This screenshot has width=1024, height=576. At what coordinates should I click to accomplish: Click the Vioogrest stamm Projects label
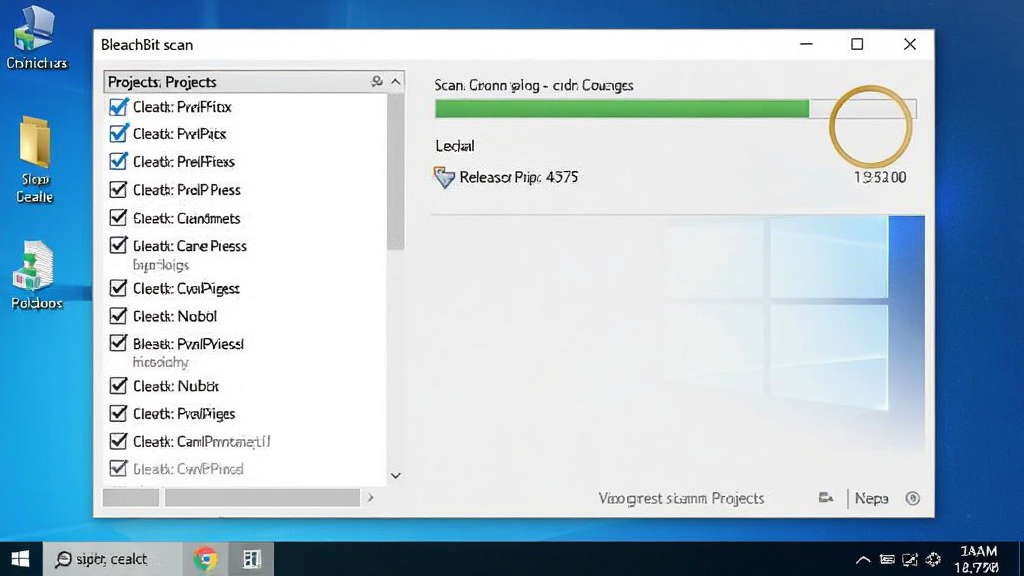pyautogui.click(x=681, y=498)
